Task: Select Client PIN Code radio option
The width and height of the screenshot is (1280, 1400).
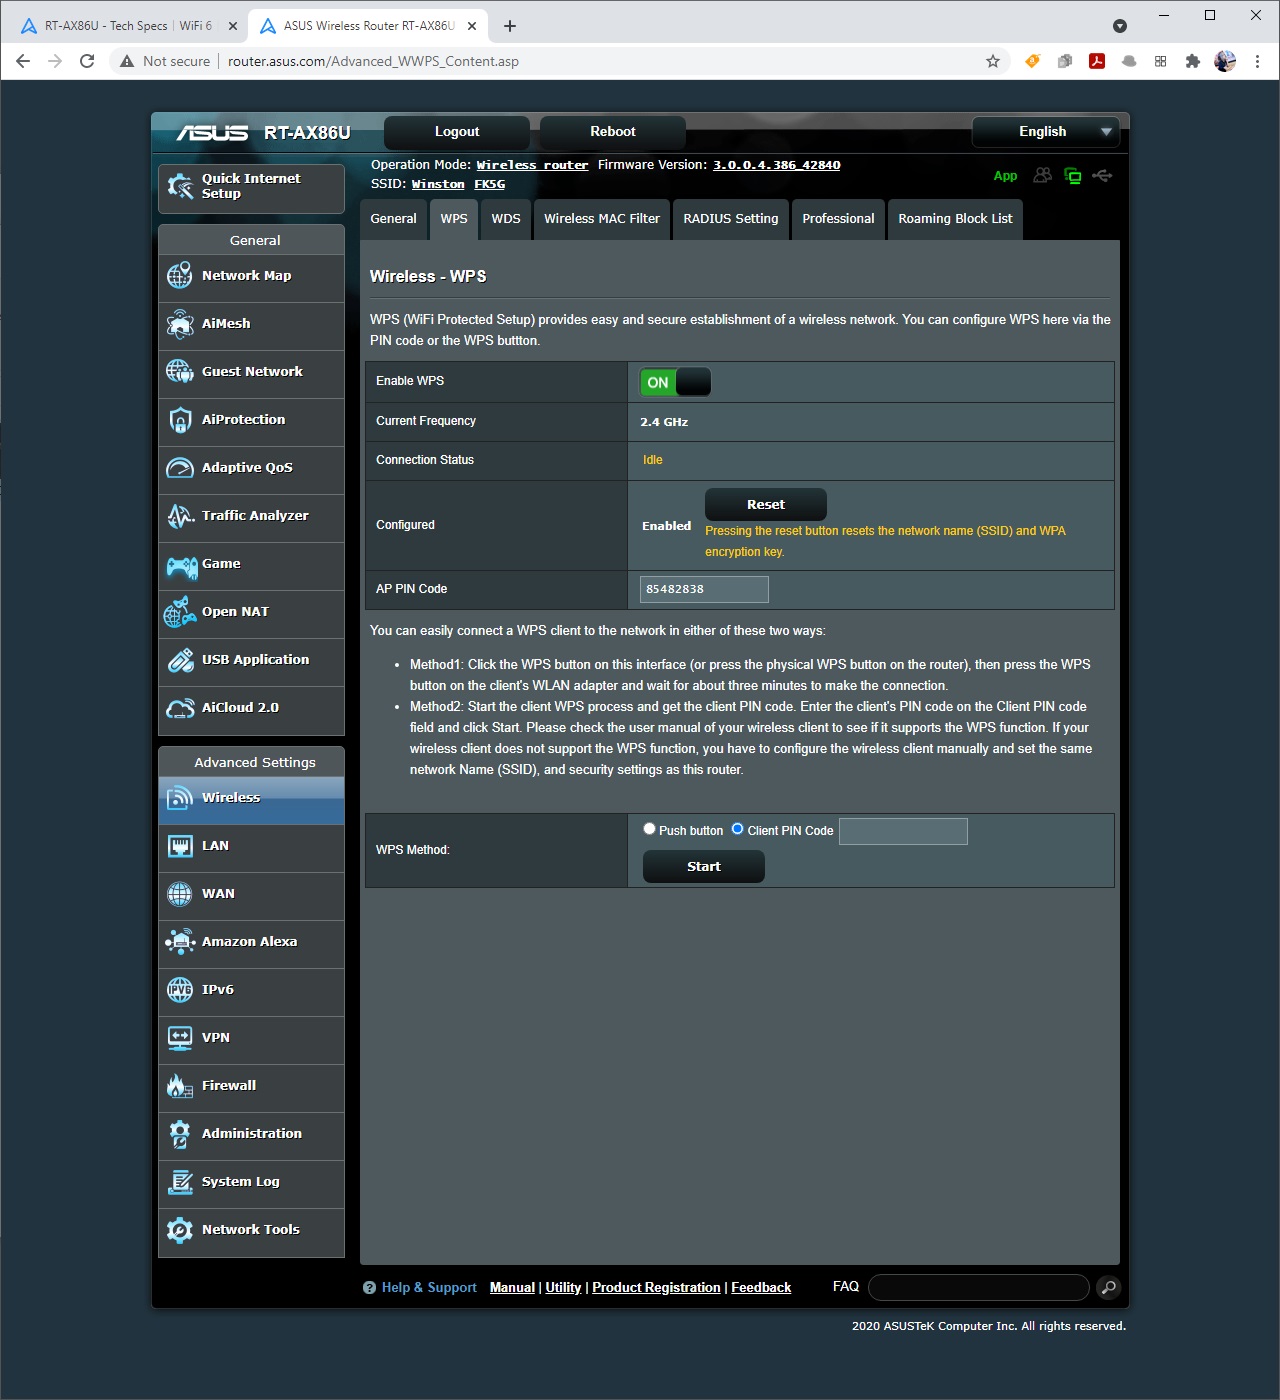Action: point(738,829)
